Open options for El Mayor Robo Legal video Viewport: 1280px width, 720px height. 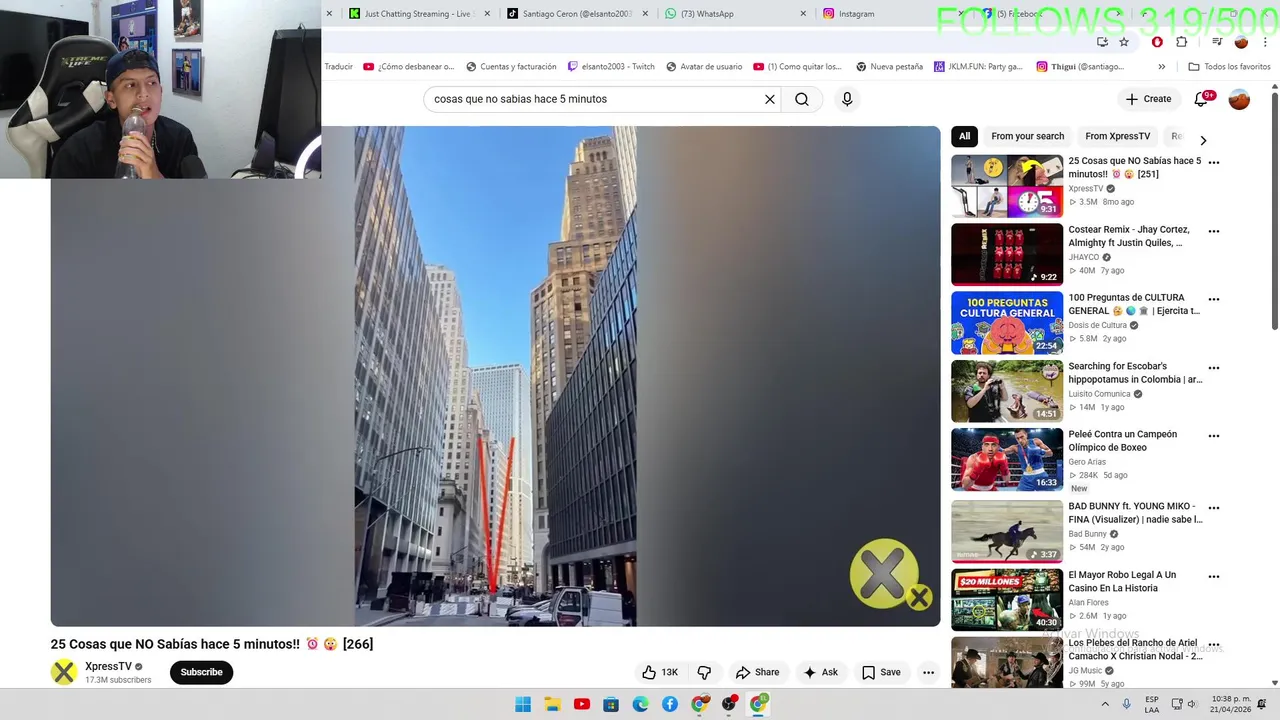1214,576
